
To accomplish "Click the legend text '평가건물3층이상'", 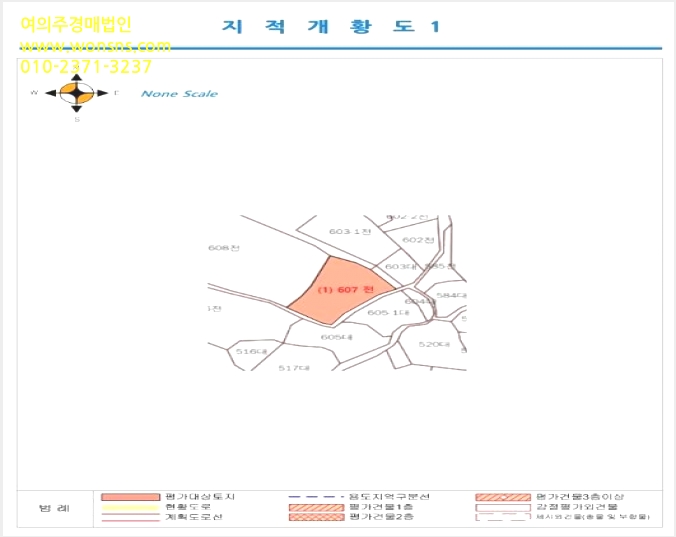I will (x=580, y=497).
